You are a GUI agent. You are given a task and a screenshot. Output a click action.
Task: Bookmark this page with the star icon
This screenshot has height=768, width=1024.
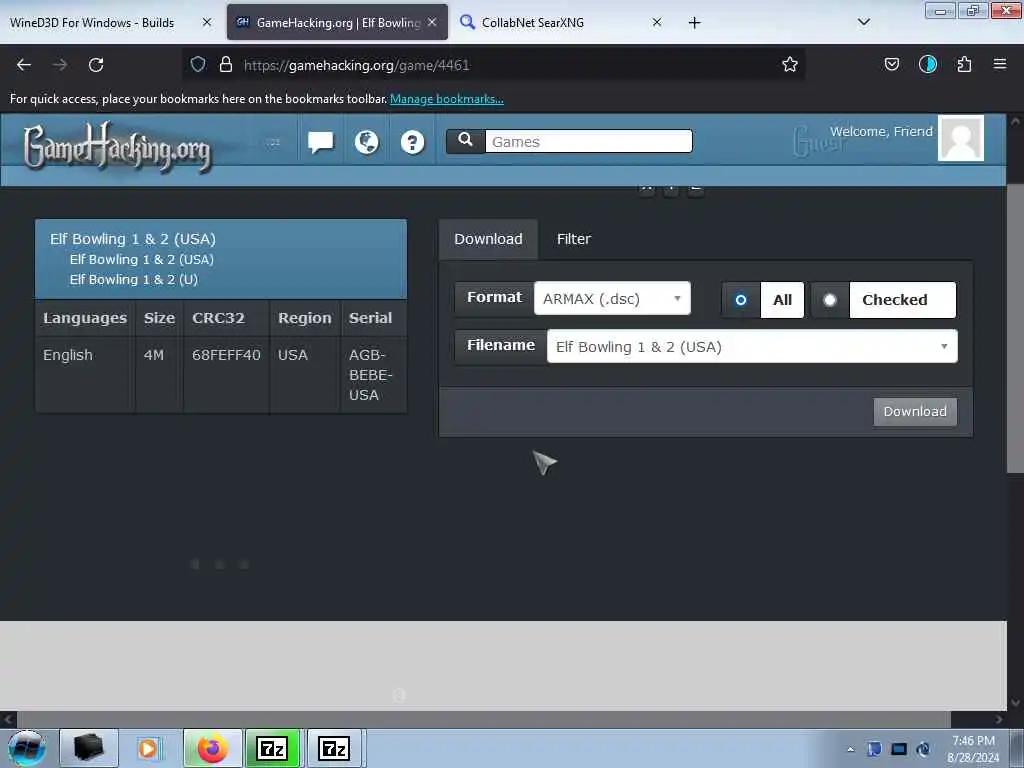pos(790,64)
